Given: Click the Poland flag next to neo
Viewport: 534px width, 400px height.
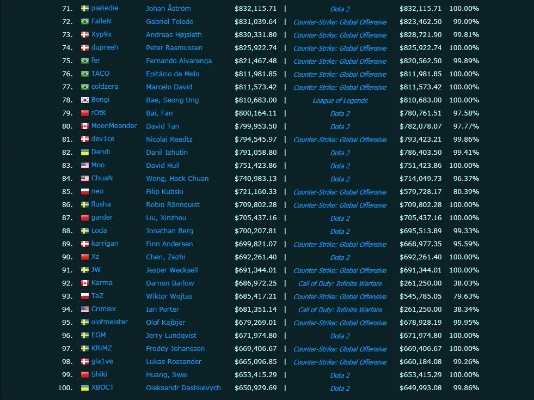Looking at the screenshot, I should pyautogui.click(x=85, y=192).
